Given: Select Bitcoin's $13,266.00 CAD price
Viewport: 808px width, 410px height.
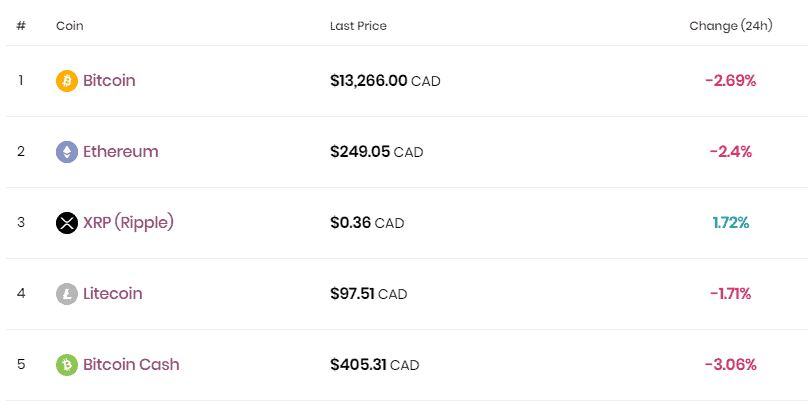Looking at the screenshot, I should point(385,81).
